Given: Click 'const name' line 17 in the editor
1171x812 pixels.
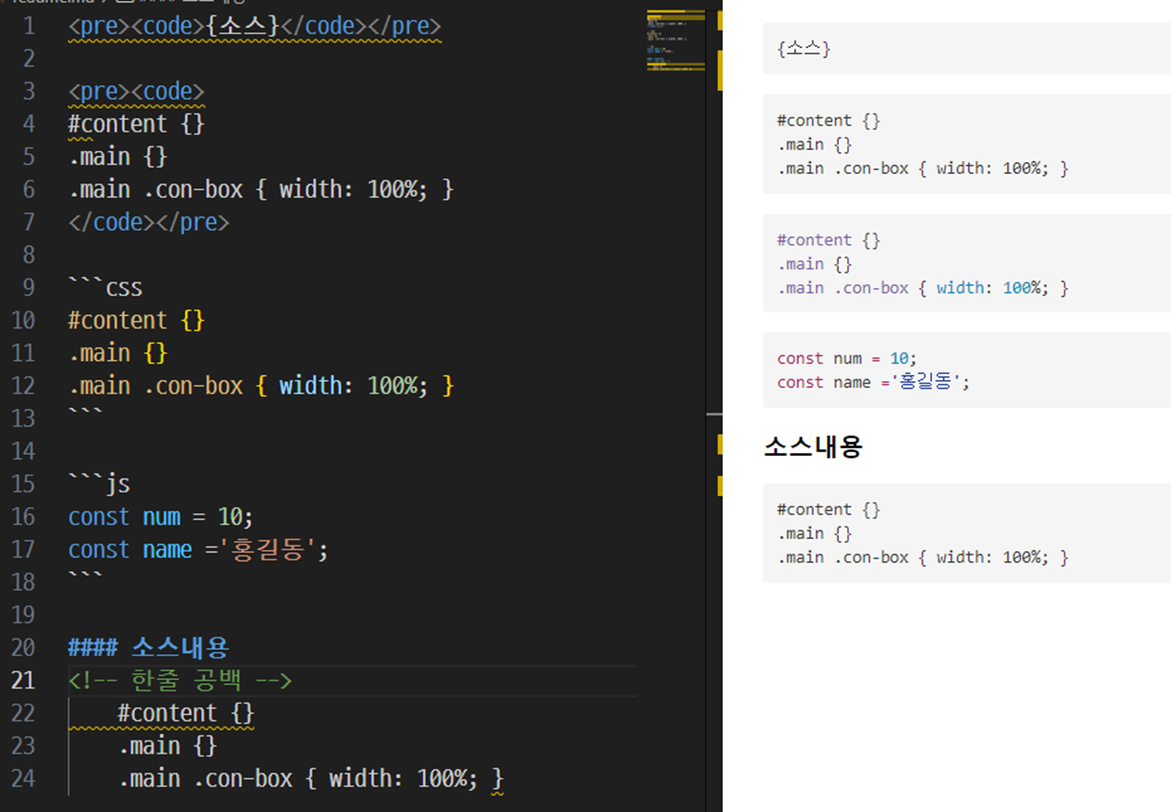Looking at the screenshot, I should coord(198,550).
